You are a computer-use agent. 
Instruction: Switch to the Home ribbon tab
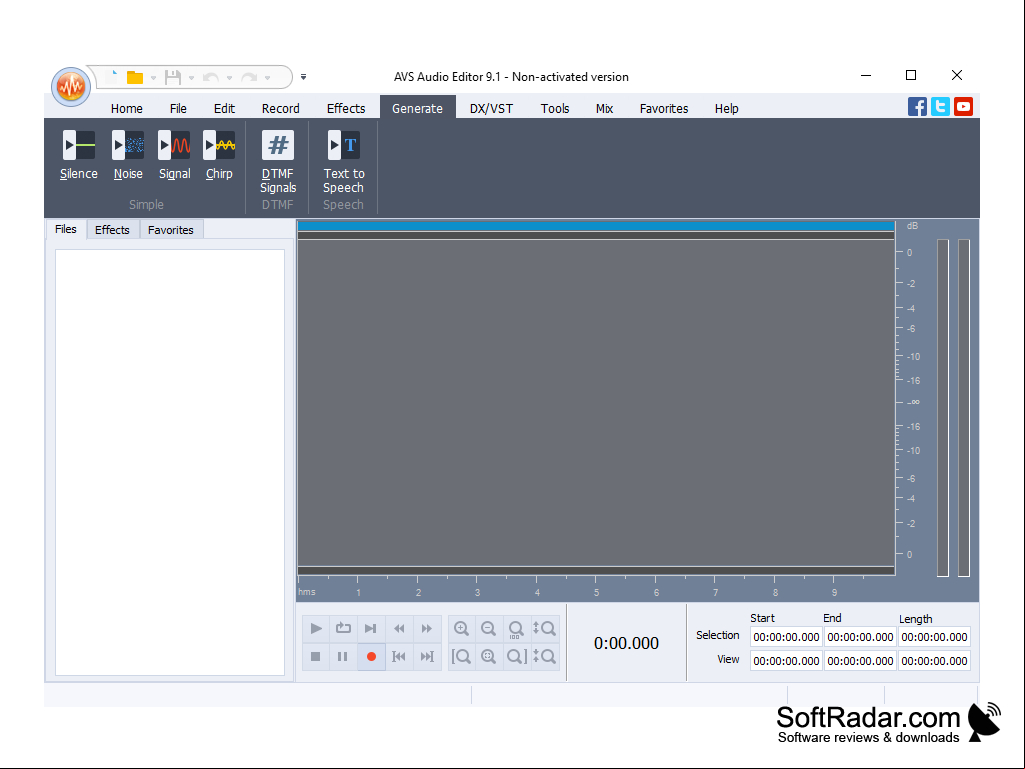[127, 109]
